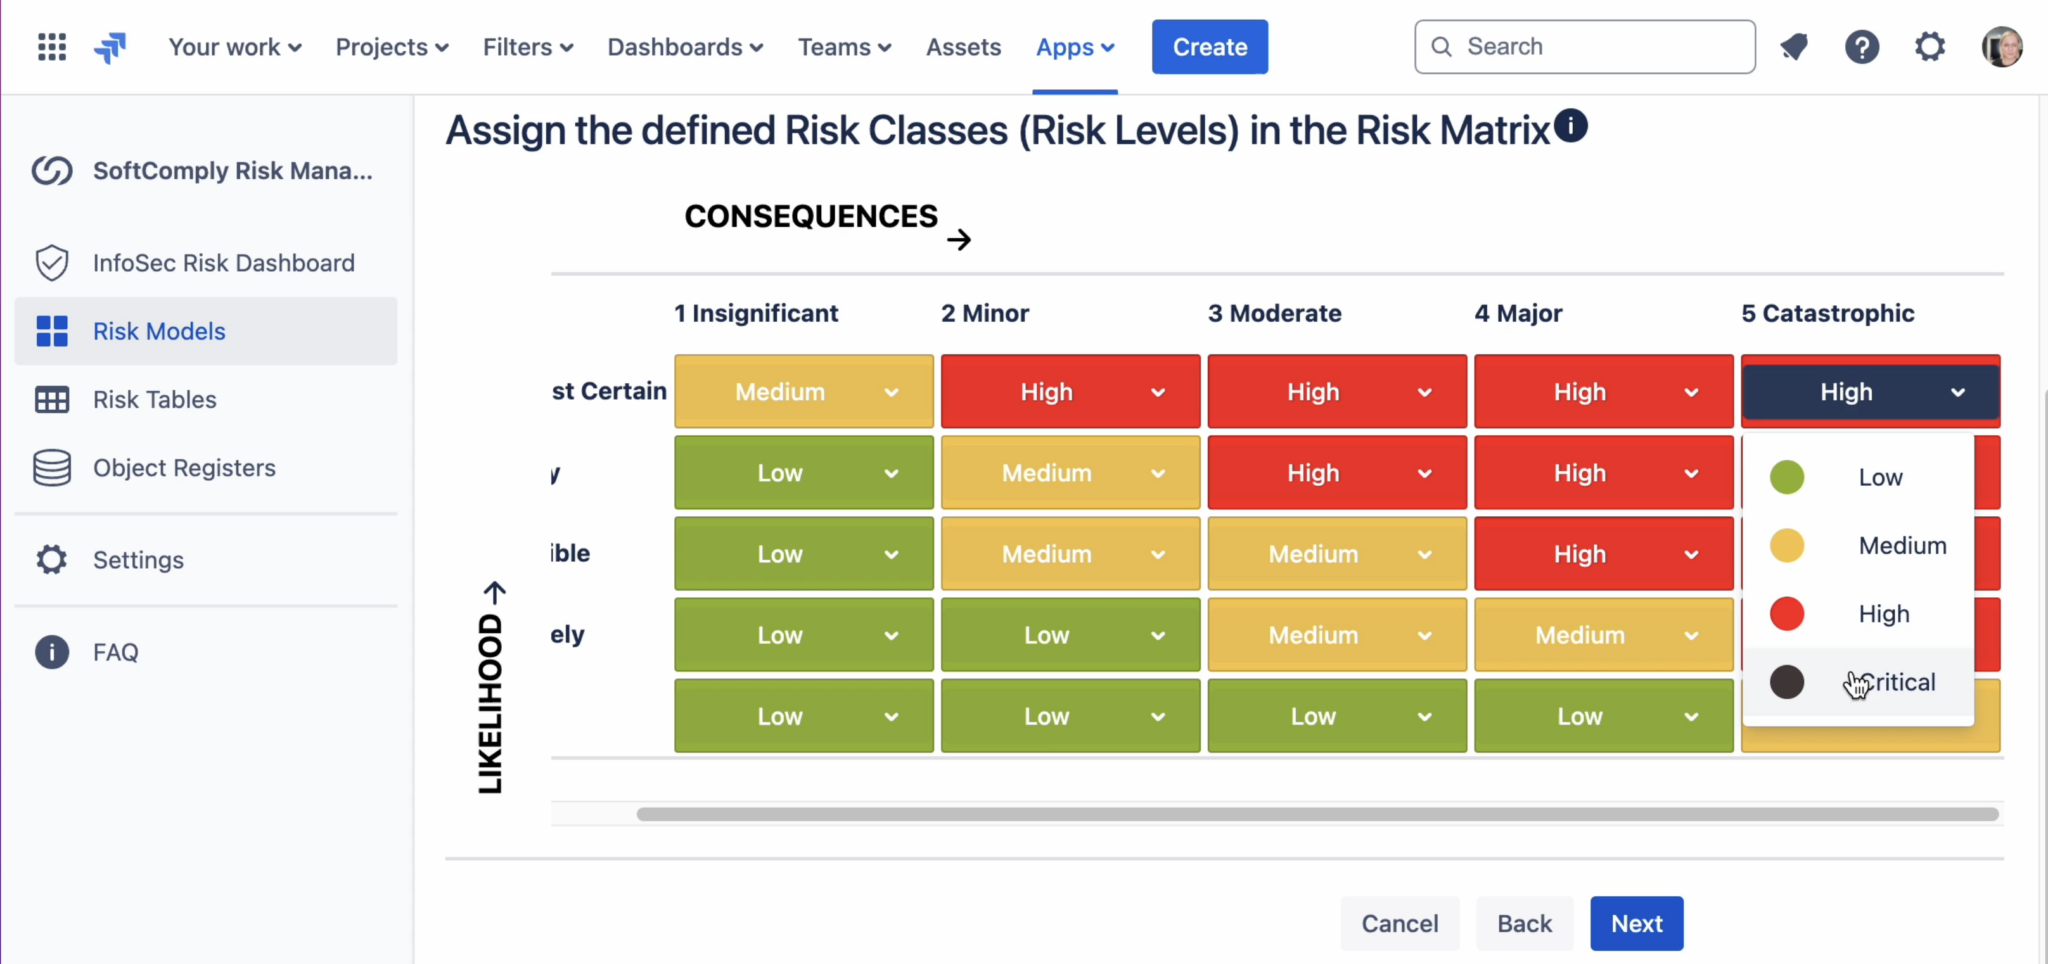Open the sidebar Settings page

point(138,560)
